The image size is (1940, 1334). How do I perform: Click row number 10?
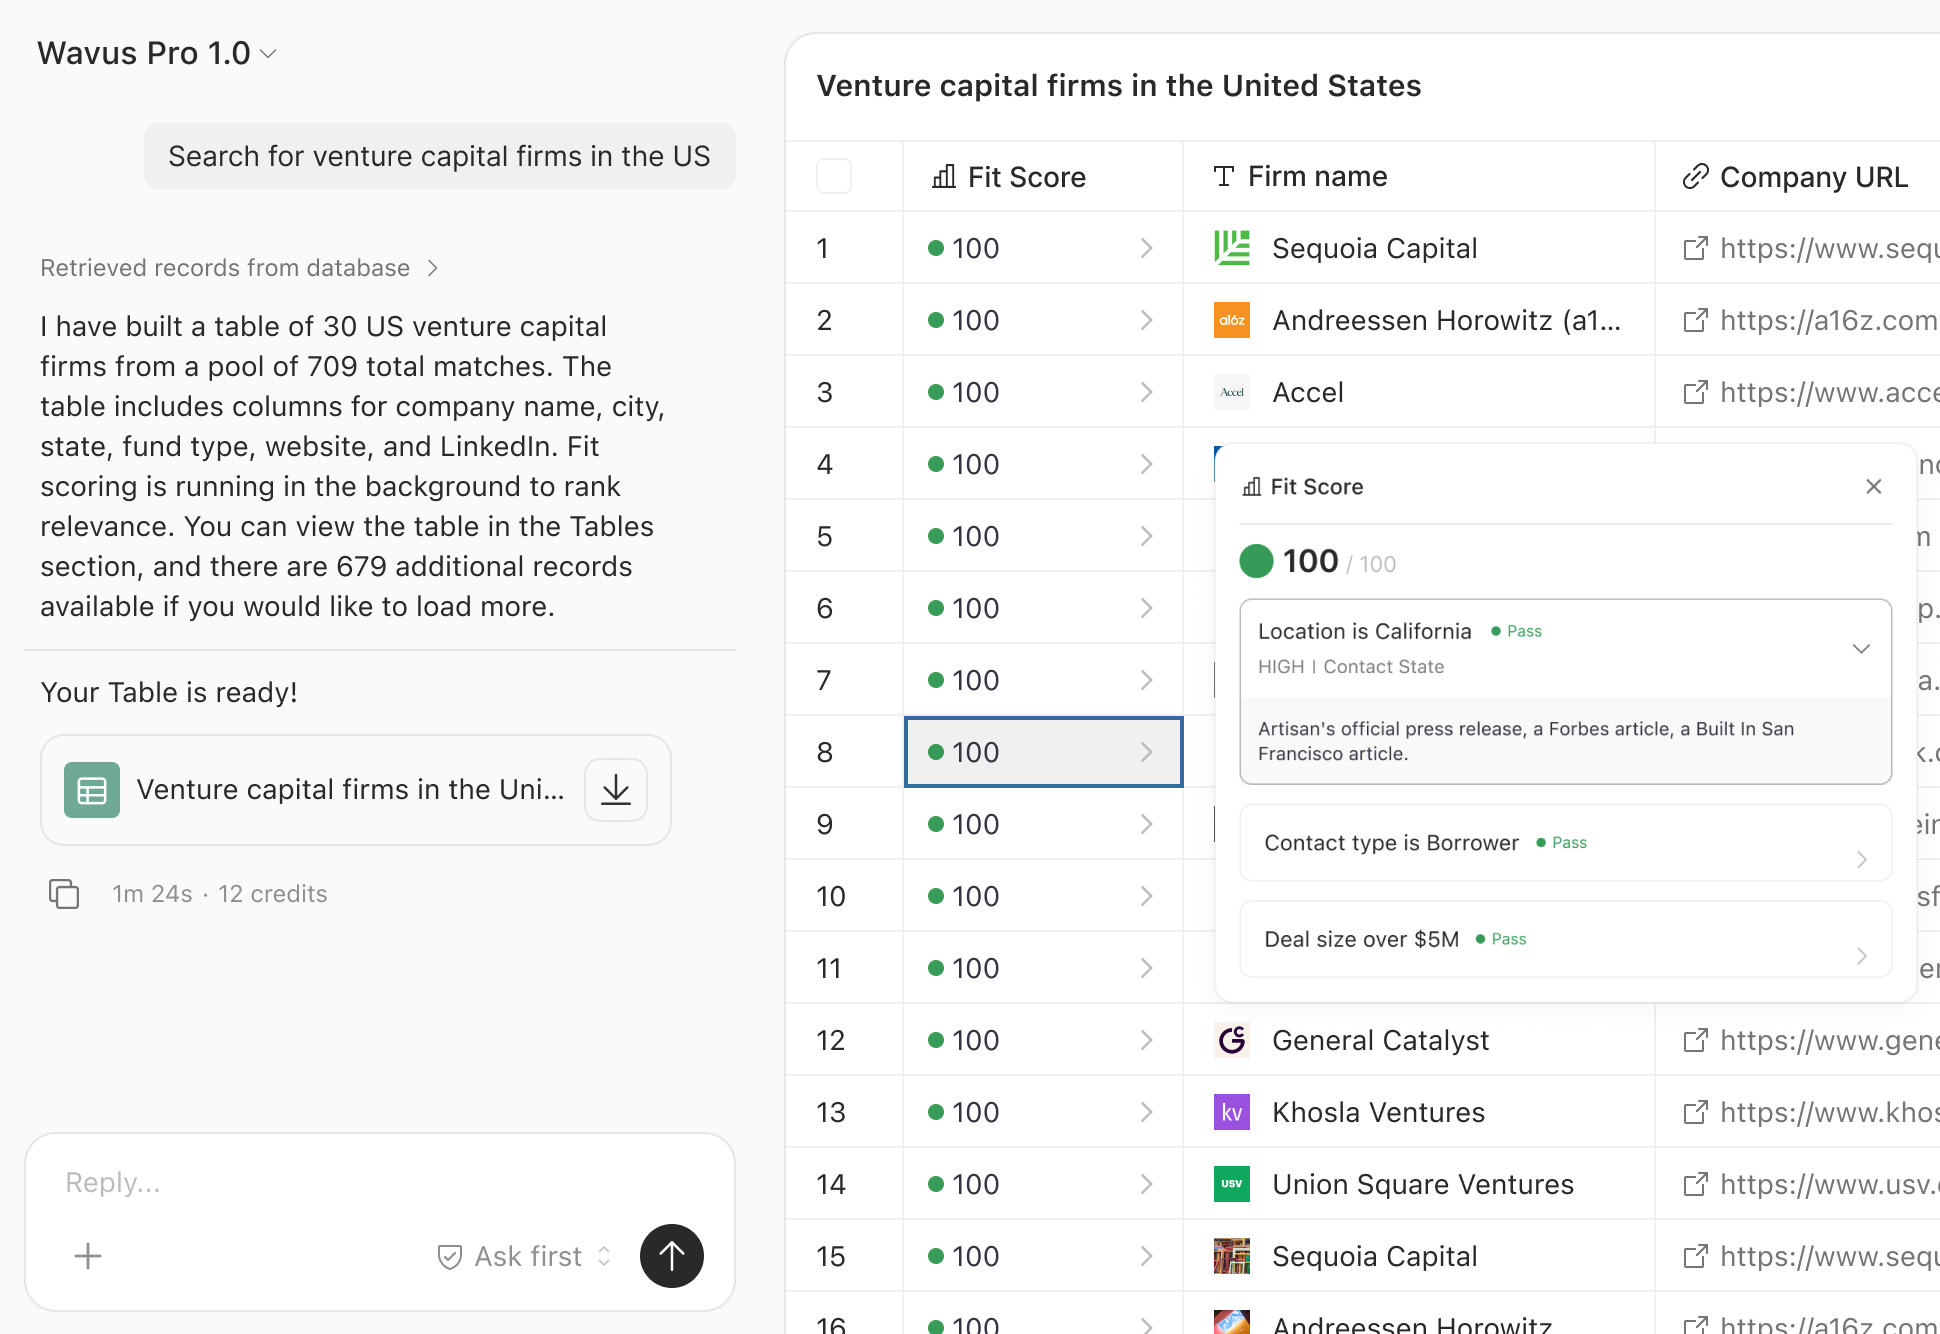tap(831, 896)
